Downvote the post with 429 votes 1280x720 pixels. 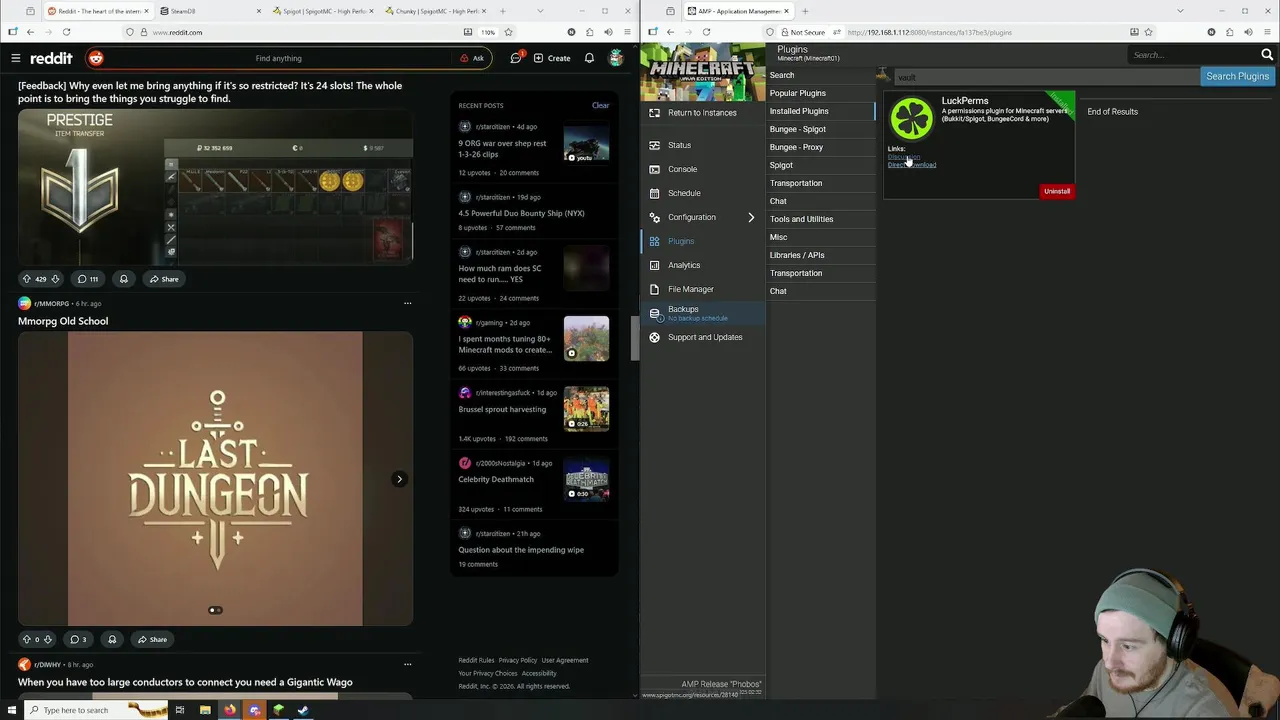click(x=55, y=279)
